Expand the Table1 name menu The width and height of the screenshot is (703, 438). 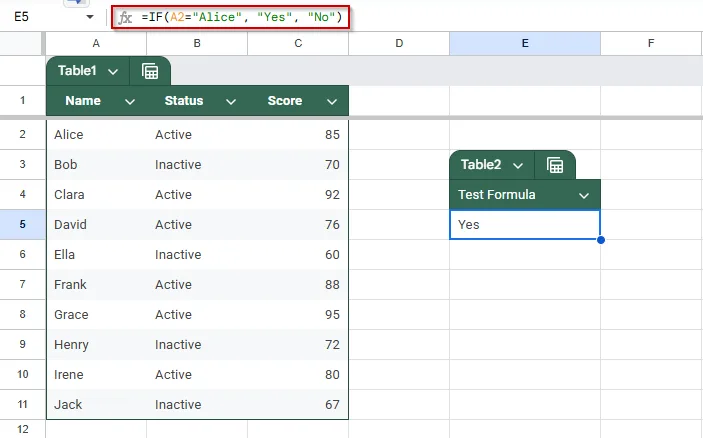113,72
